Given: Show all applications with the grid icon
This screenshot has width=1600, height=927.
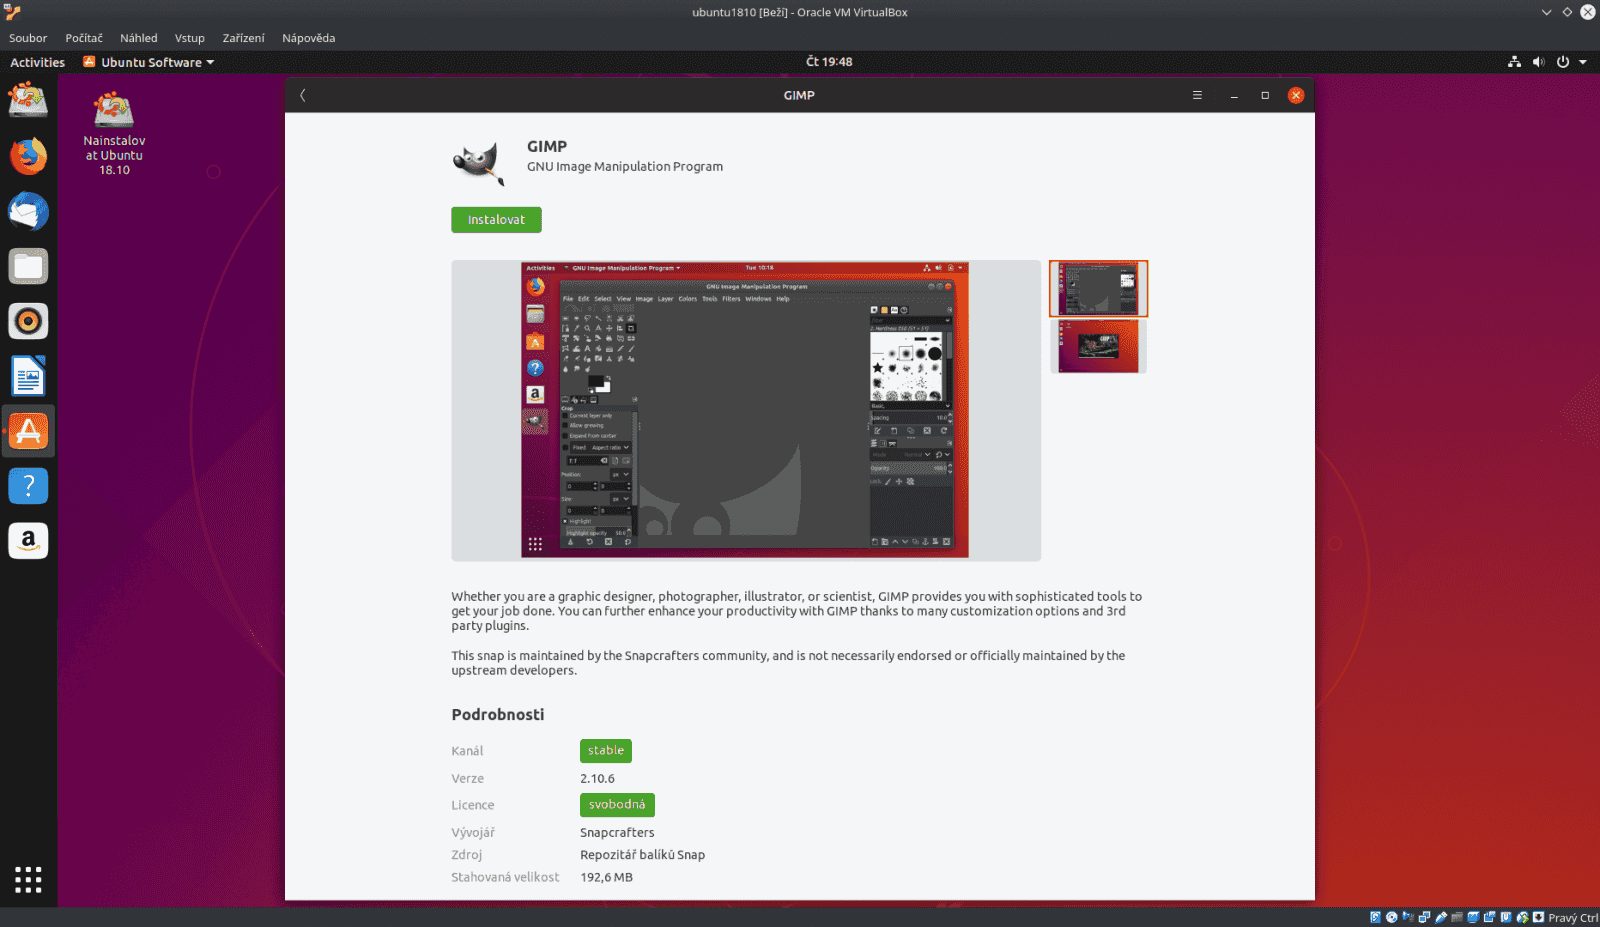Looking at the screenshot, I should point(28,879).
